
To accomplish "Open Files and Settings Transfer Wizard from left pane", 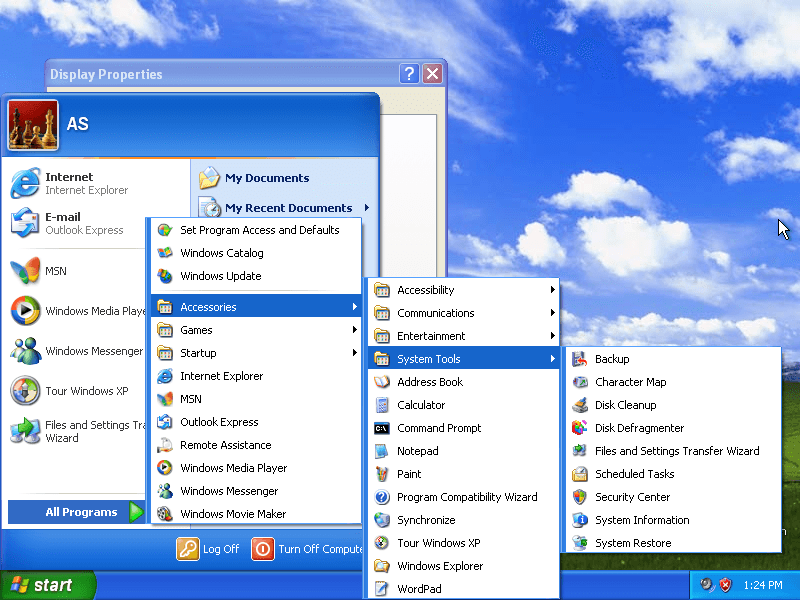I will [x=77, y=431].
